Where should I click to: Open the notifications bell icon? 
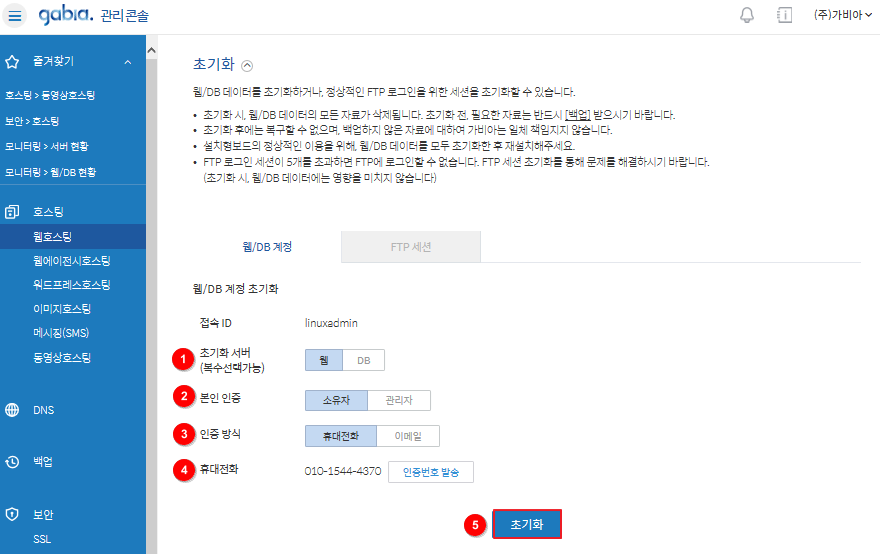(746, 15)
